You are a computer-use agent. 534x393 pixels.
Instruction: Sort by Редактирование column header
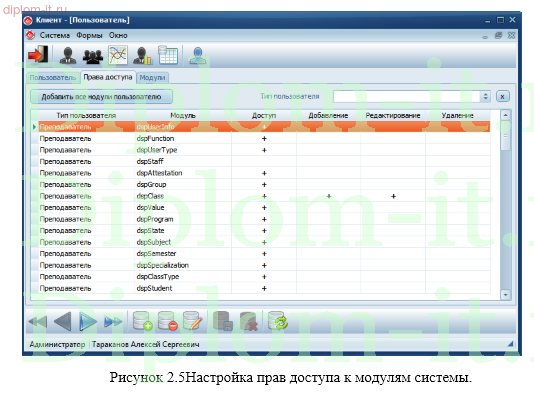point(393,115)
